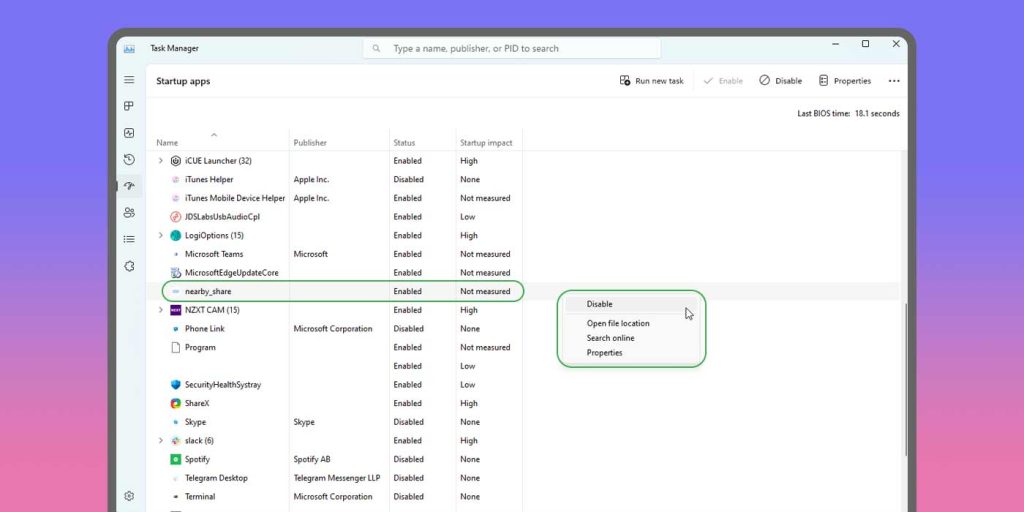Open the Processes page icon in sidebar
The width and height of the screenshot is (1024, 512).
129,106
